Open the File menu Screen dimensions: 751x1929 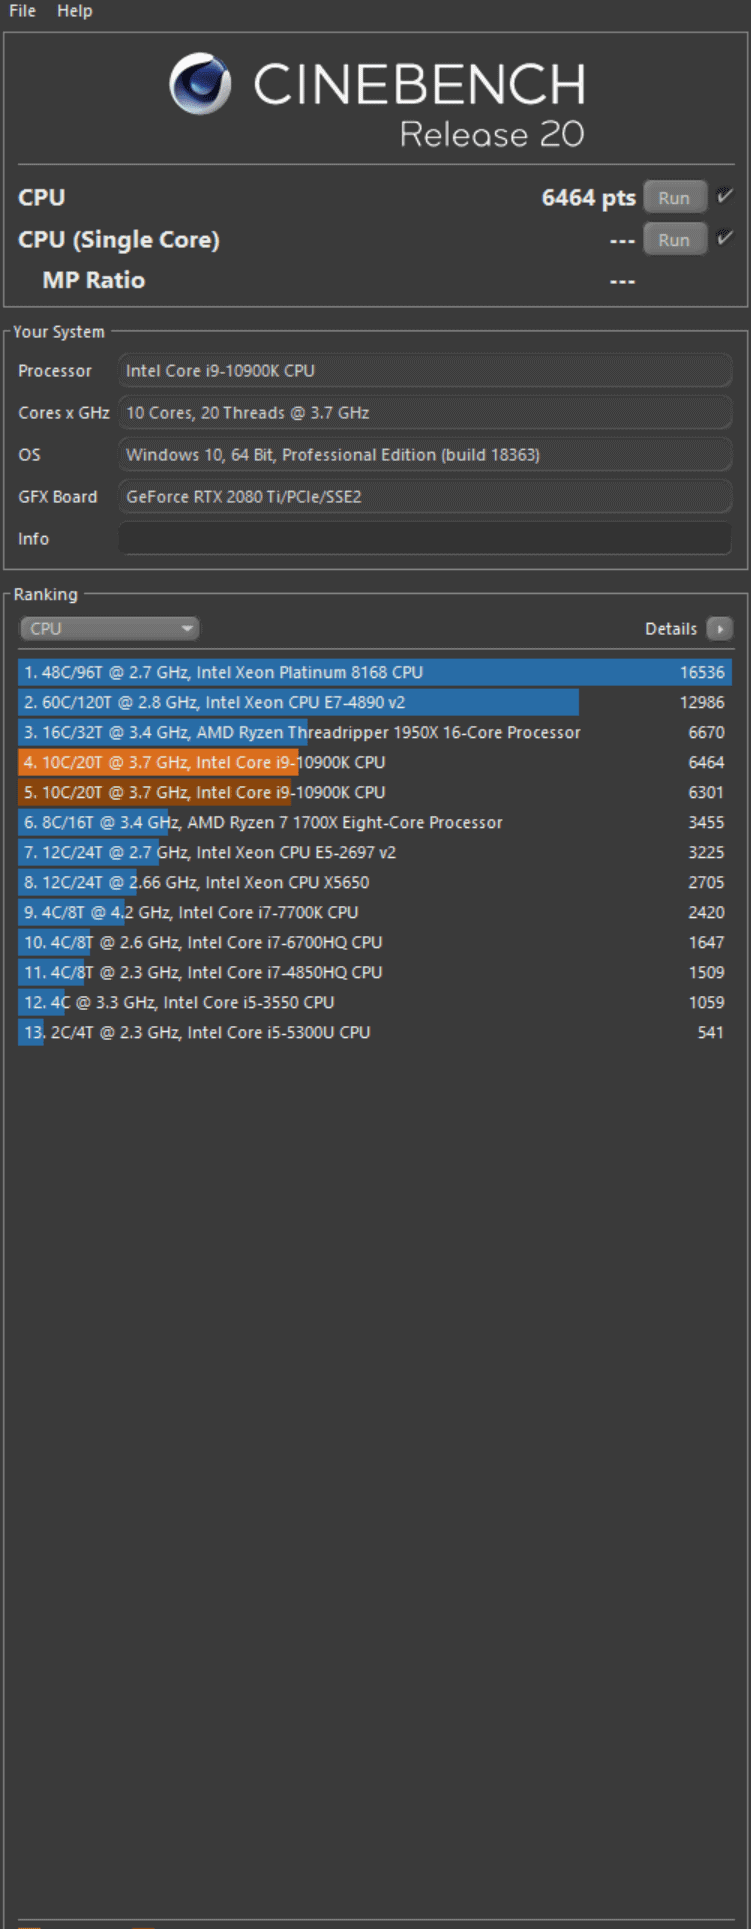[22, 11]
